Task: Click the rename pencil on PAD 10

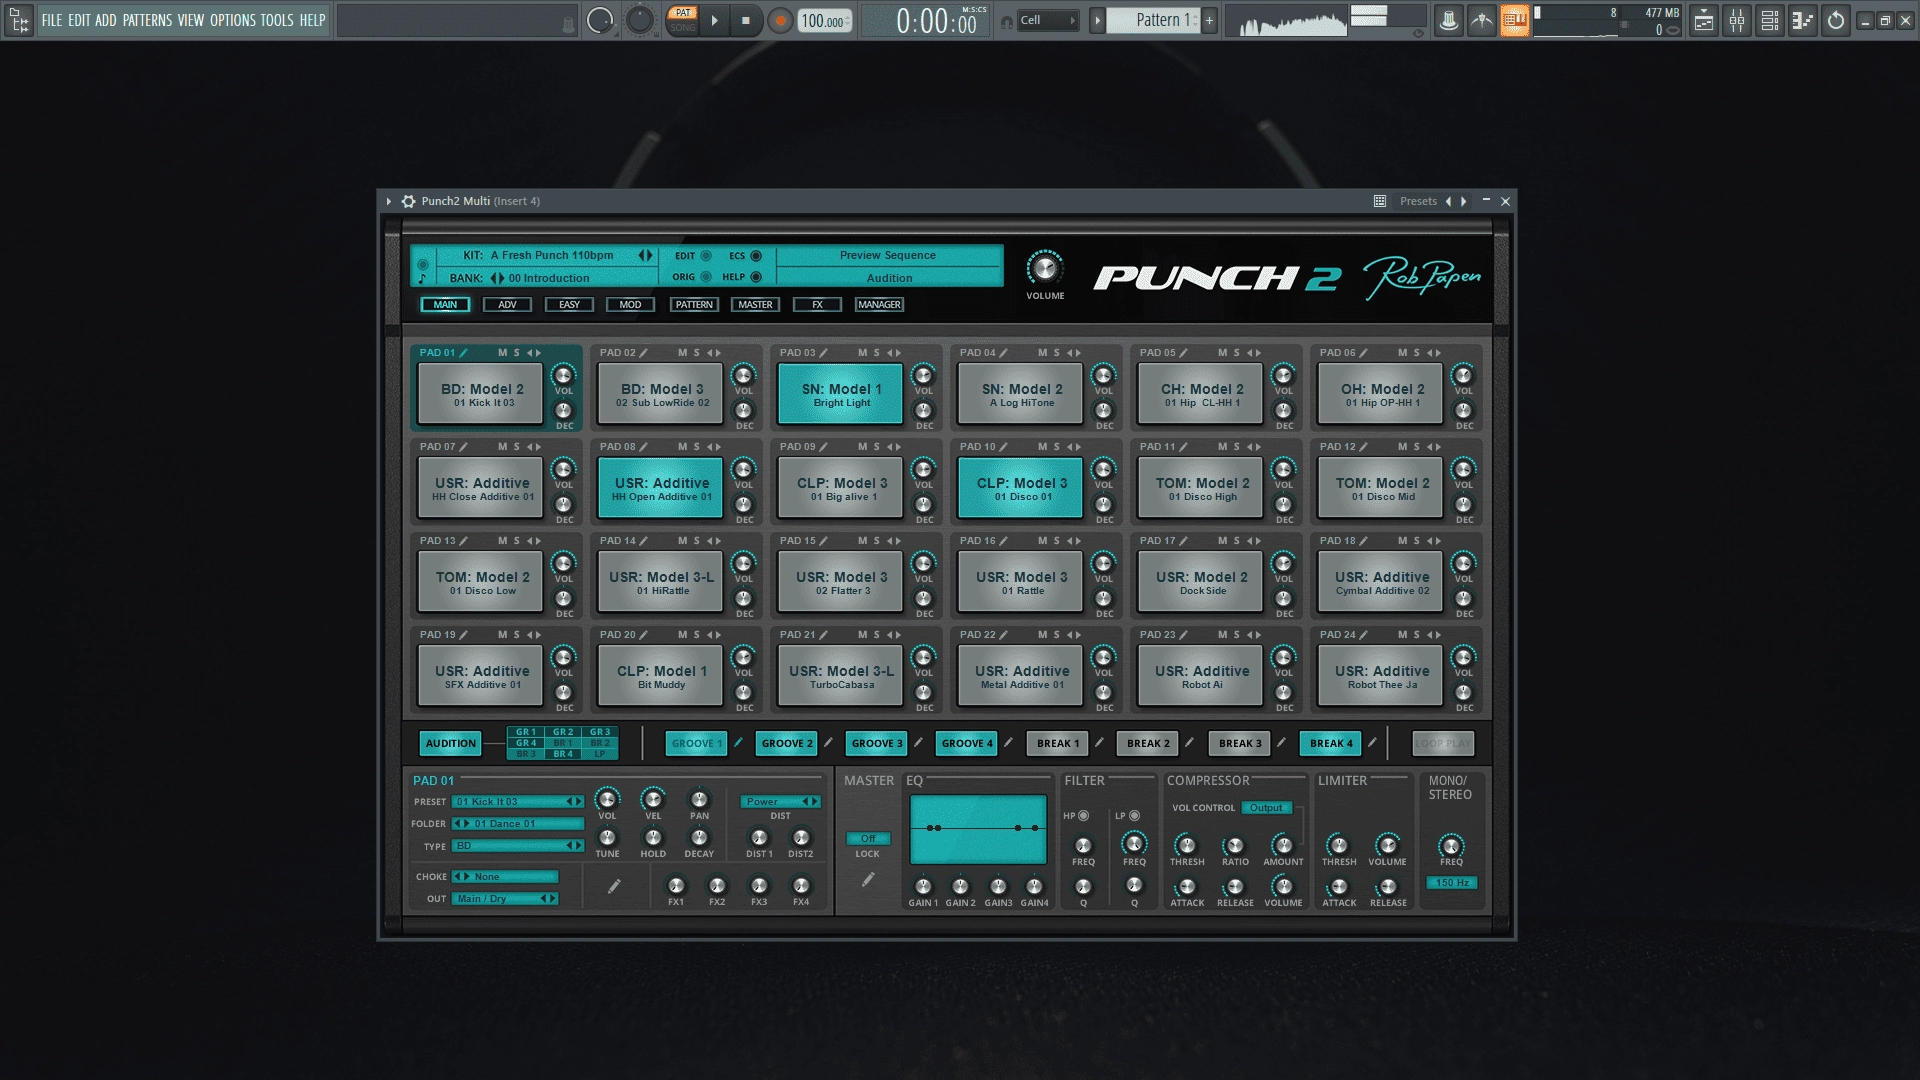Action: coord(1003,447)
